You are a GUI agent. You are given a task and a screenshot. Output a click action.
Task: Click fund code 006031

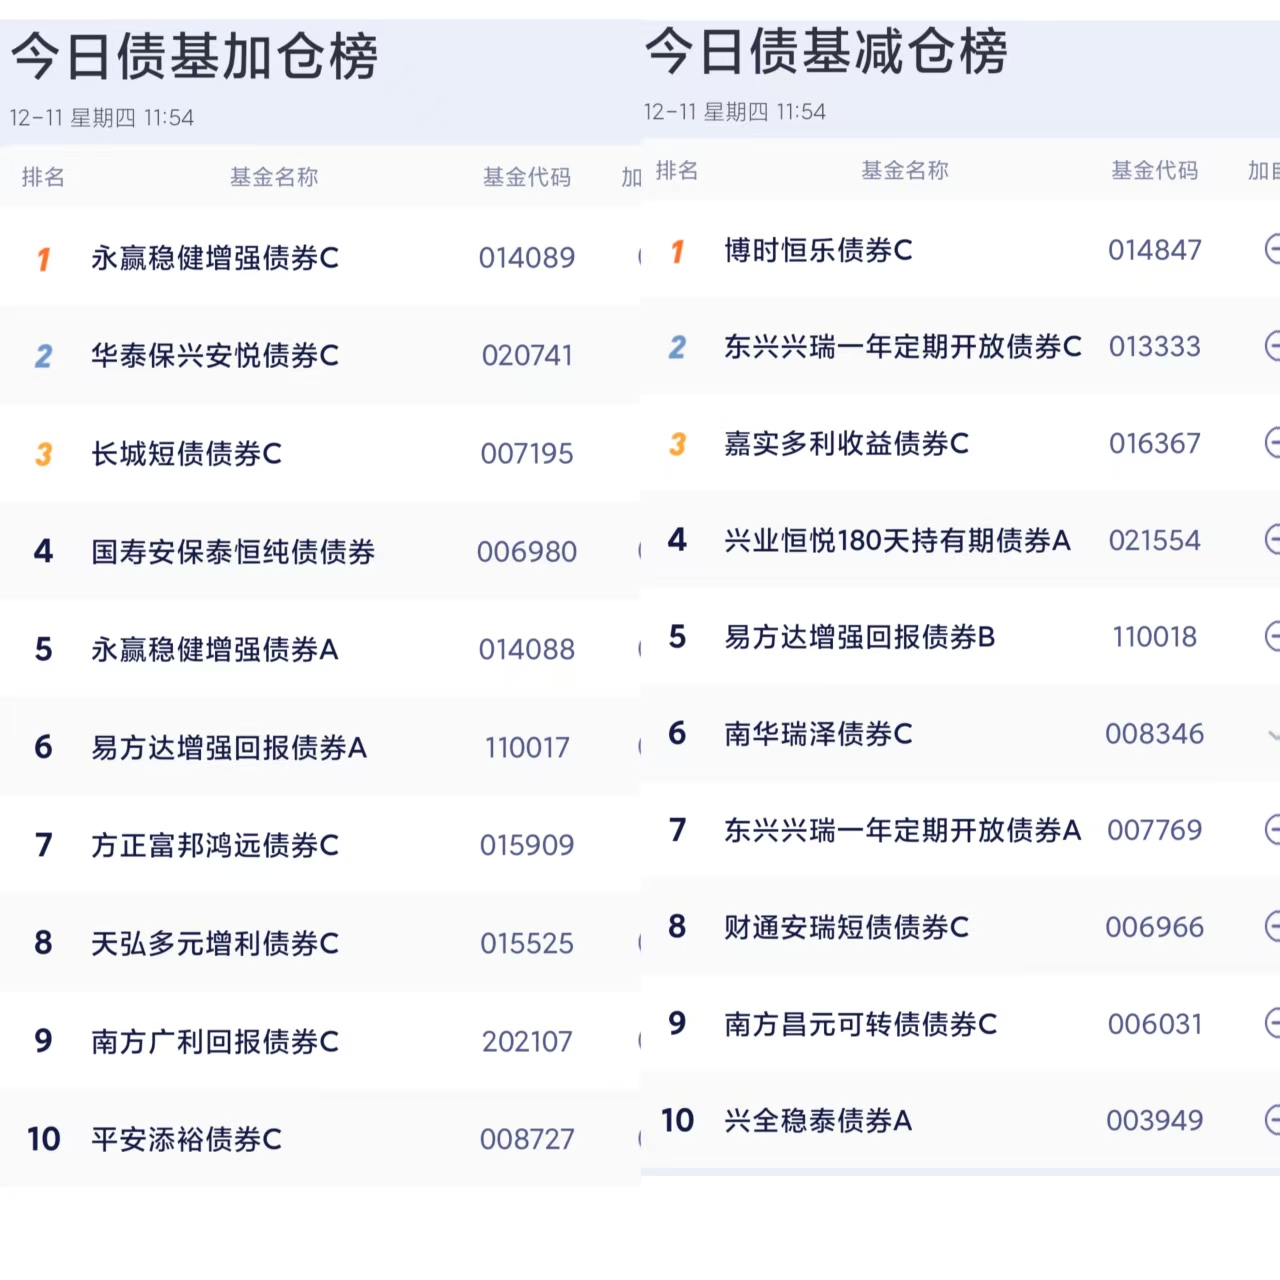[x=1155, y=1024]
